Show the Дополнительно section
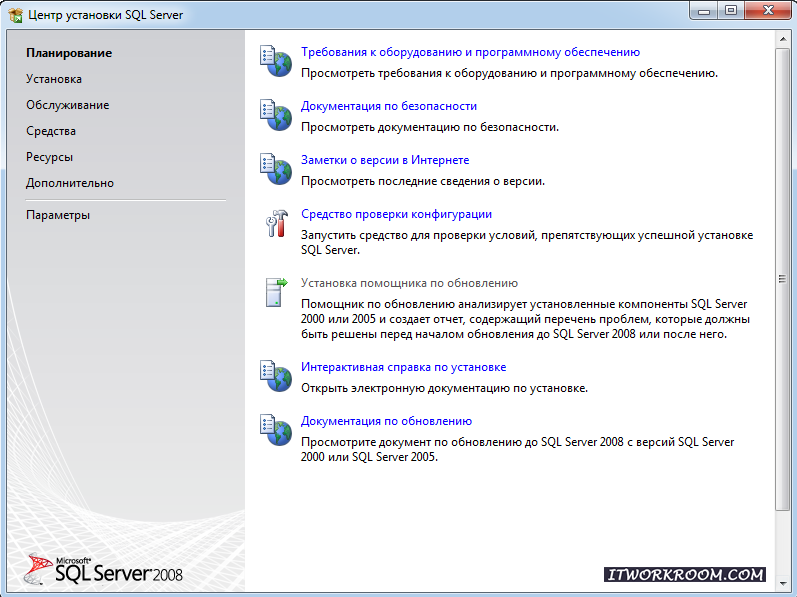797x597 pixels. click(x=70, y=183)
